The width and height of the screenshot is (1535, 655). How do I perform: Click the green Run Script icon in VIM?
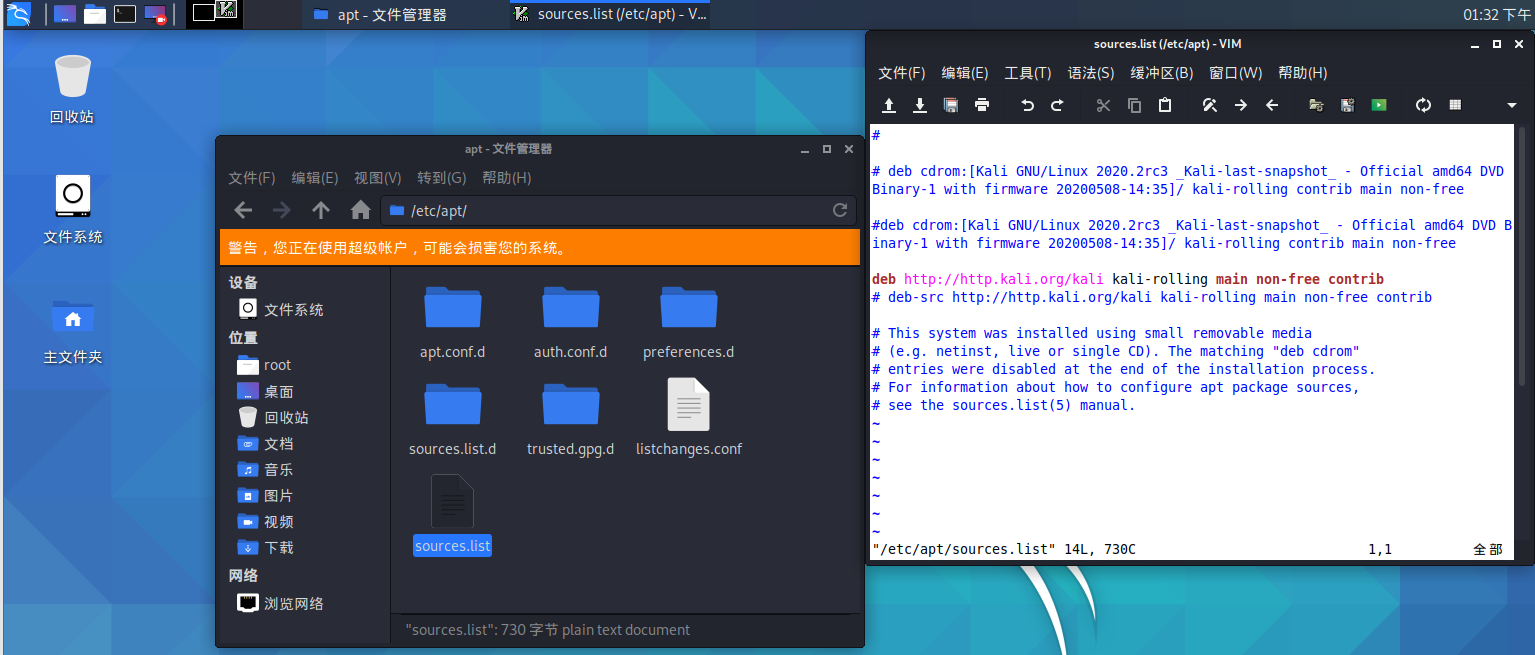tap(1379, 105)
